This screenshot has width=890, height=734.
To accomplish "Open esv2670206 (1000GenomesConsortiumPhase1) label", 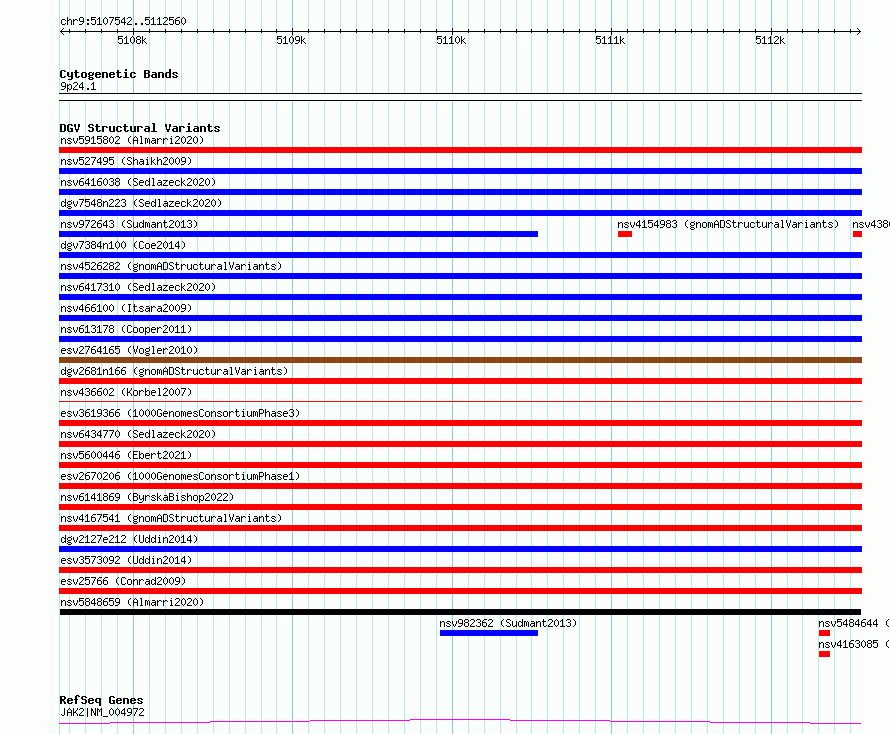I will tap(180, 476).
